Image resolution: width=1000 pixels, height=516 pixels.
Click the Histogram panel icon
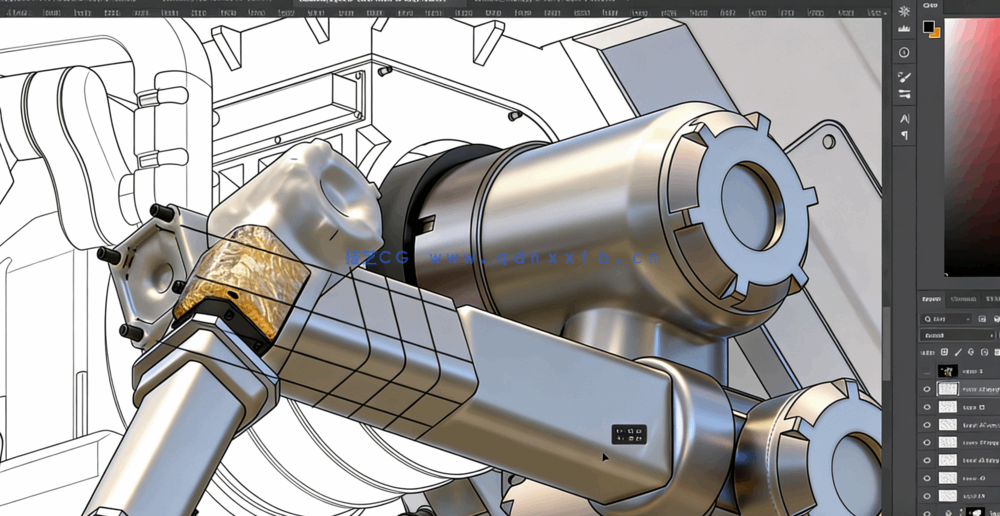(x=904, y=30)
